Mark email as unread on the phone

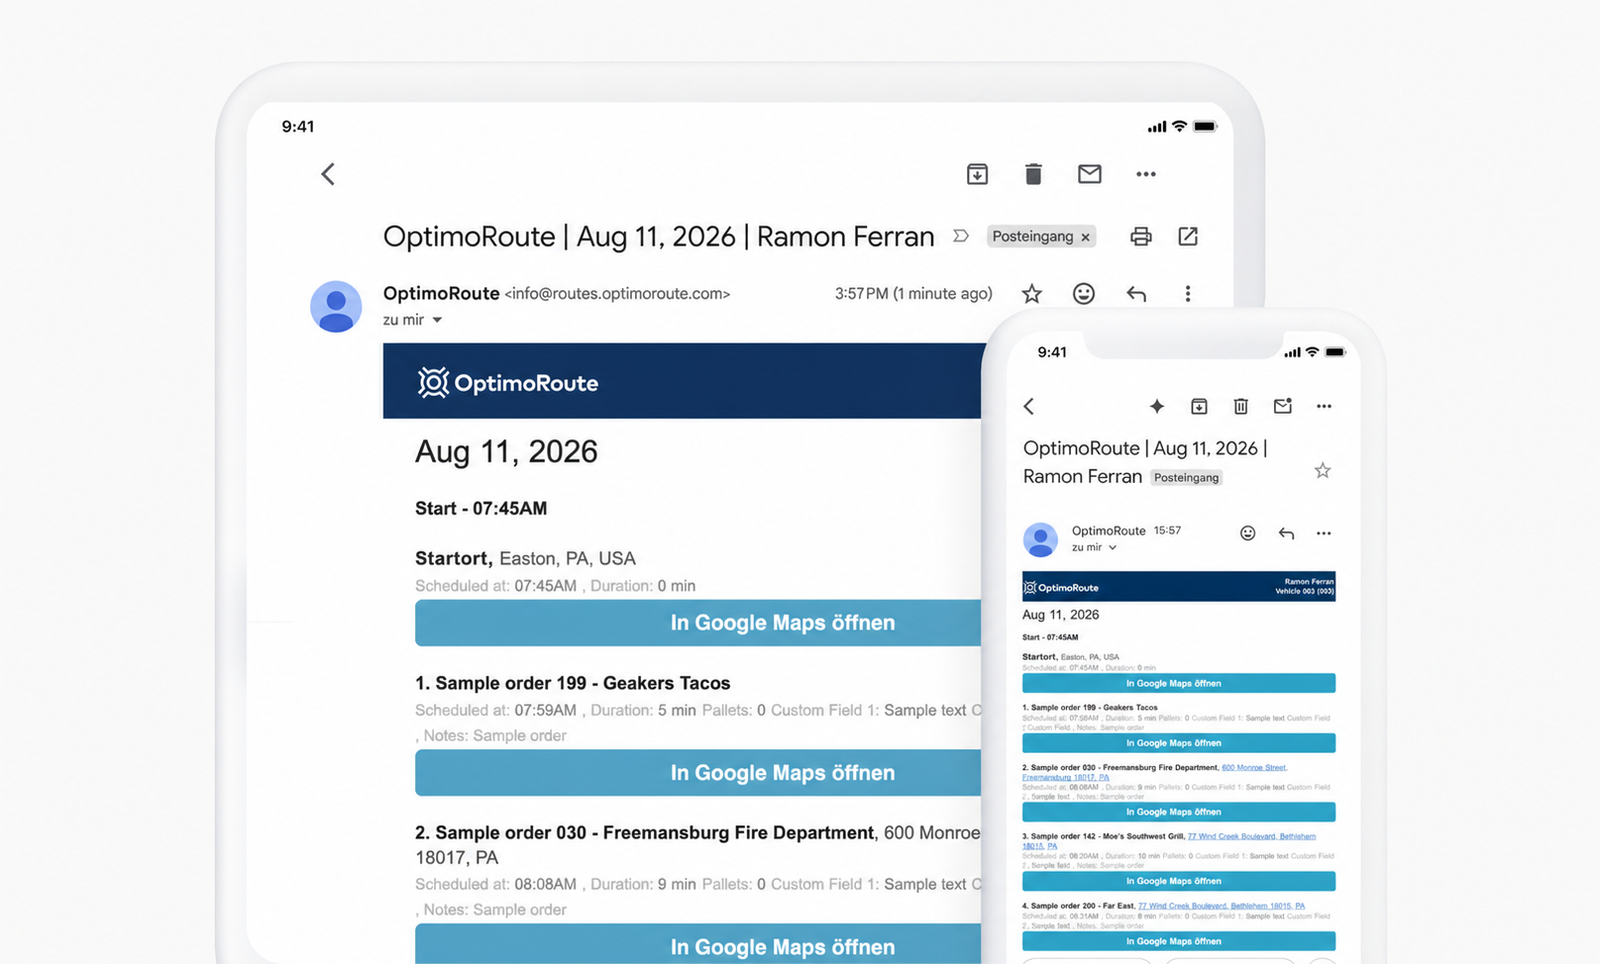pos(1283,406)
